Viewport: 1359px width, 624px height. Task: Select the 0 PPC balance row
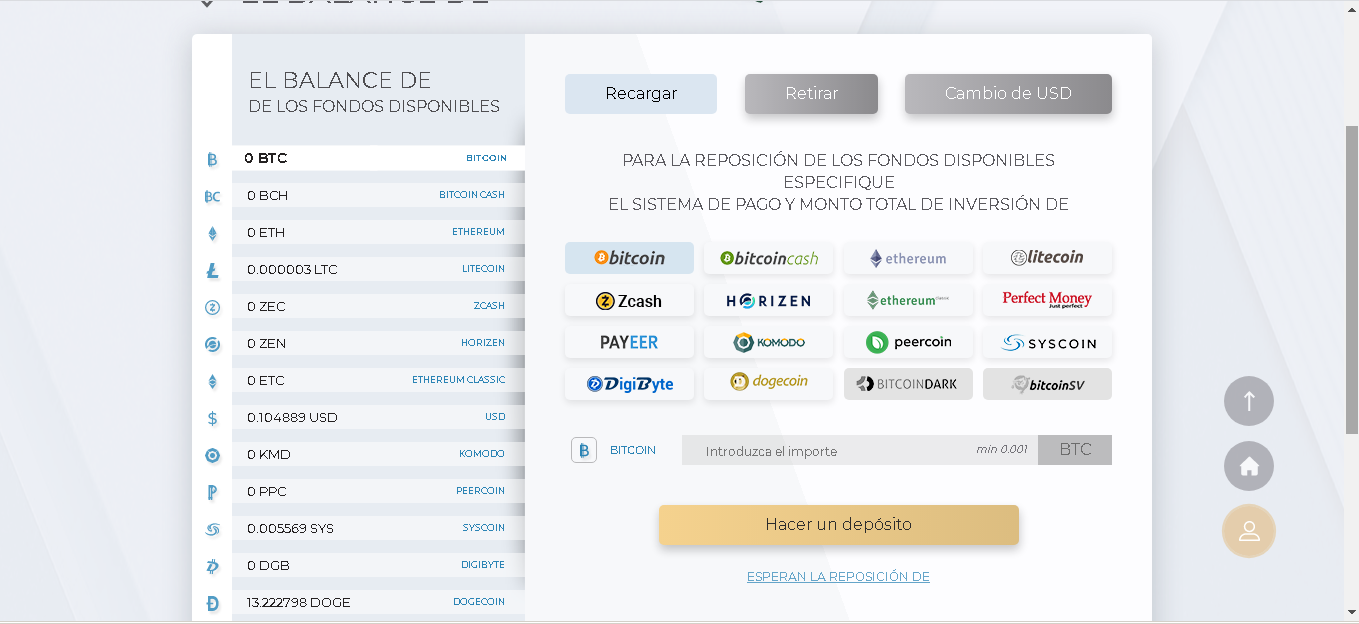click(x=378, y=491)
